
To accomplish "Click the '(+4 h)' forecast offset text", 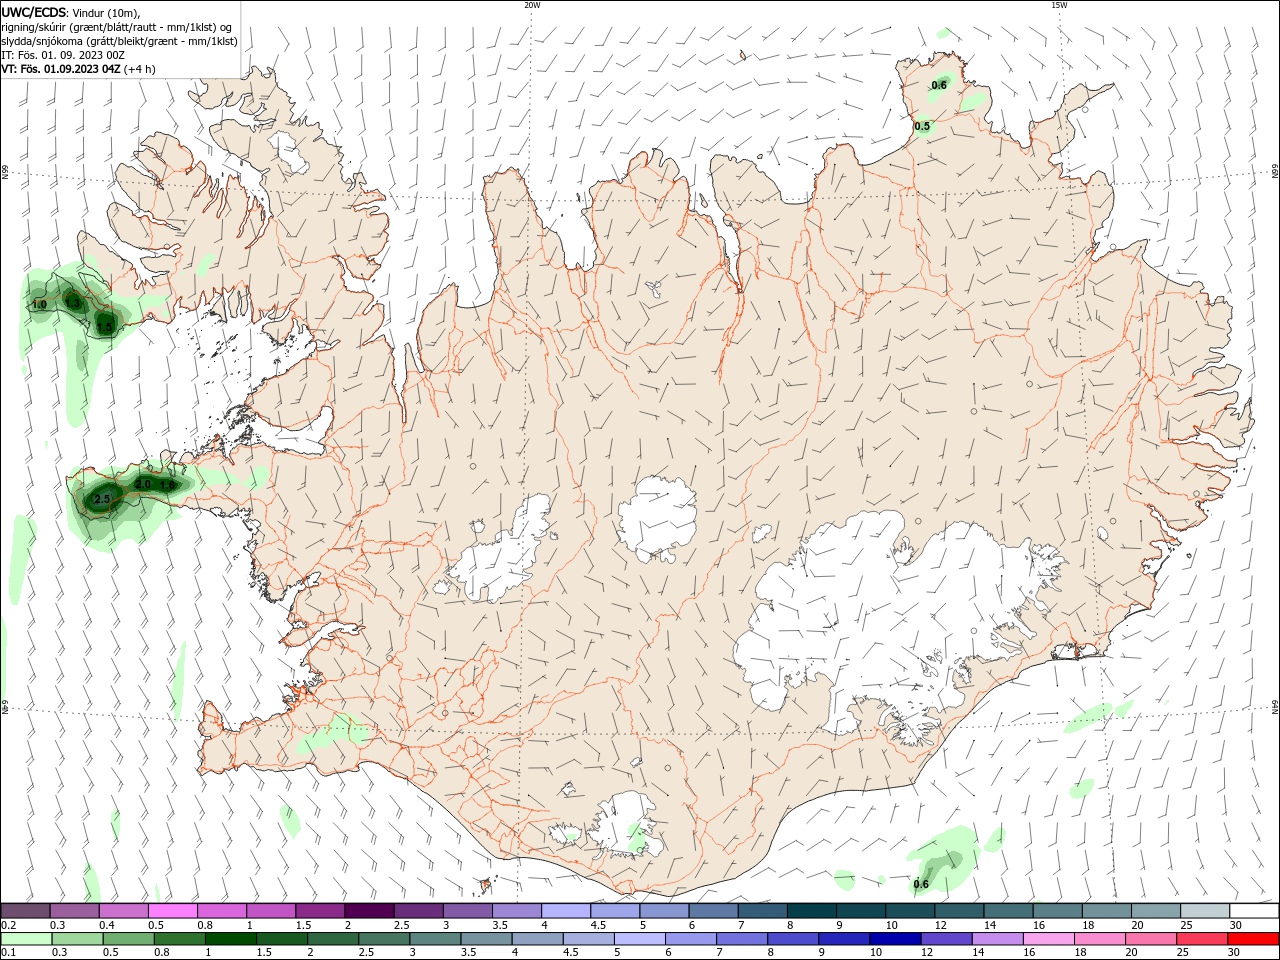I will (140, 69).
